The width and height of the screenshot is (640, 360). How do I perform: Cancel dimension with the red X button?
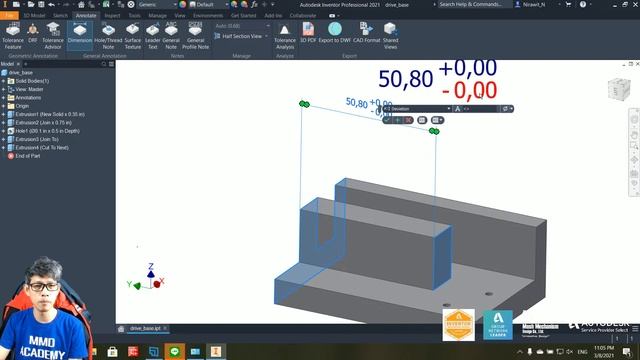click(409, 120)
